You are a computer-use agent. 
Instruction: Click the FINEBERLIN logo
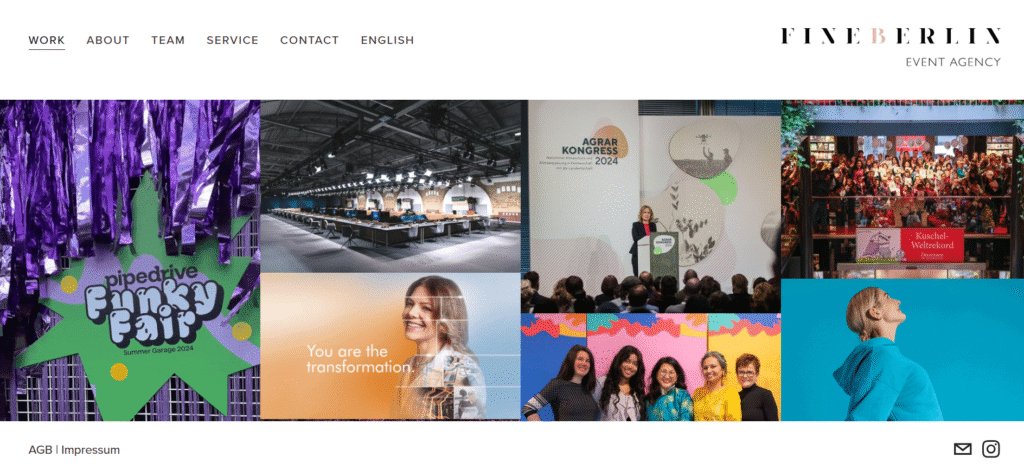[891, 36]
